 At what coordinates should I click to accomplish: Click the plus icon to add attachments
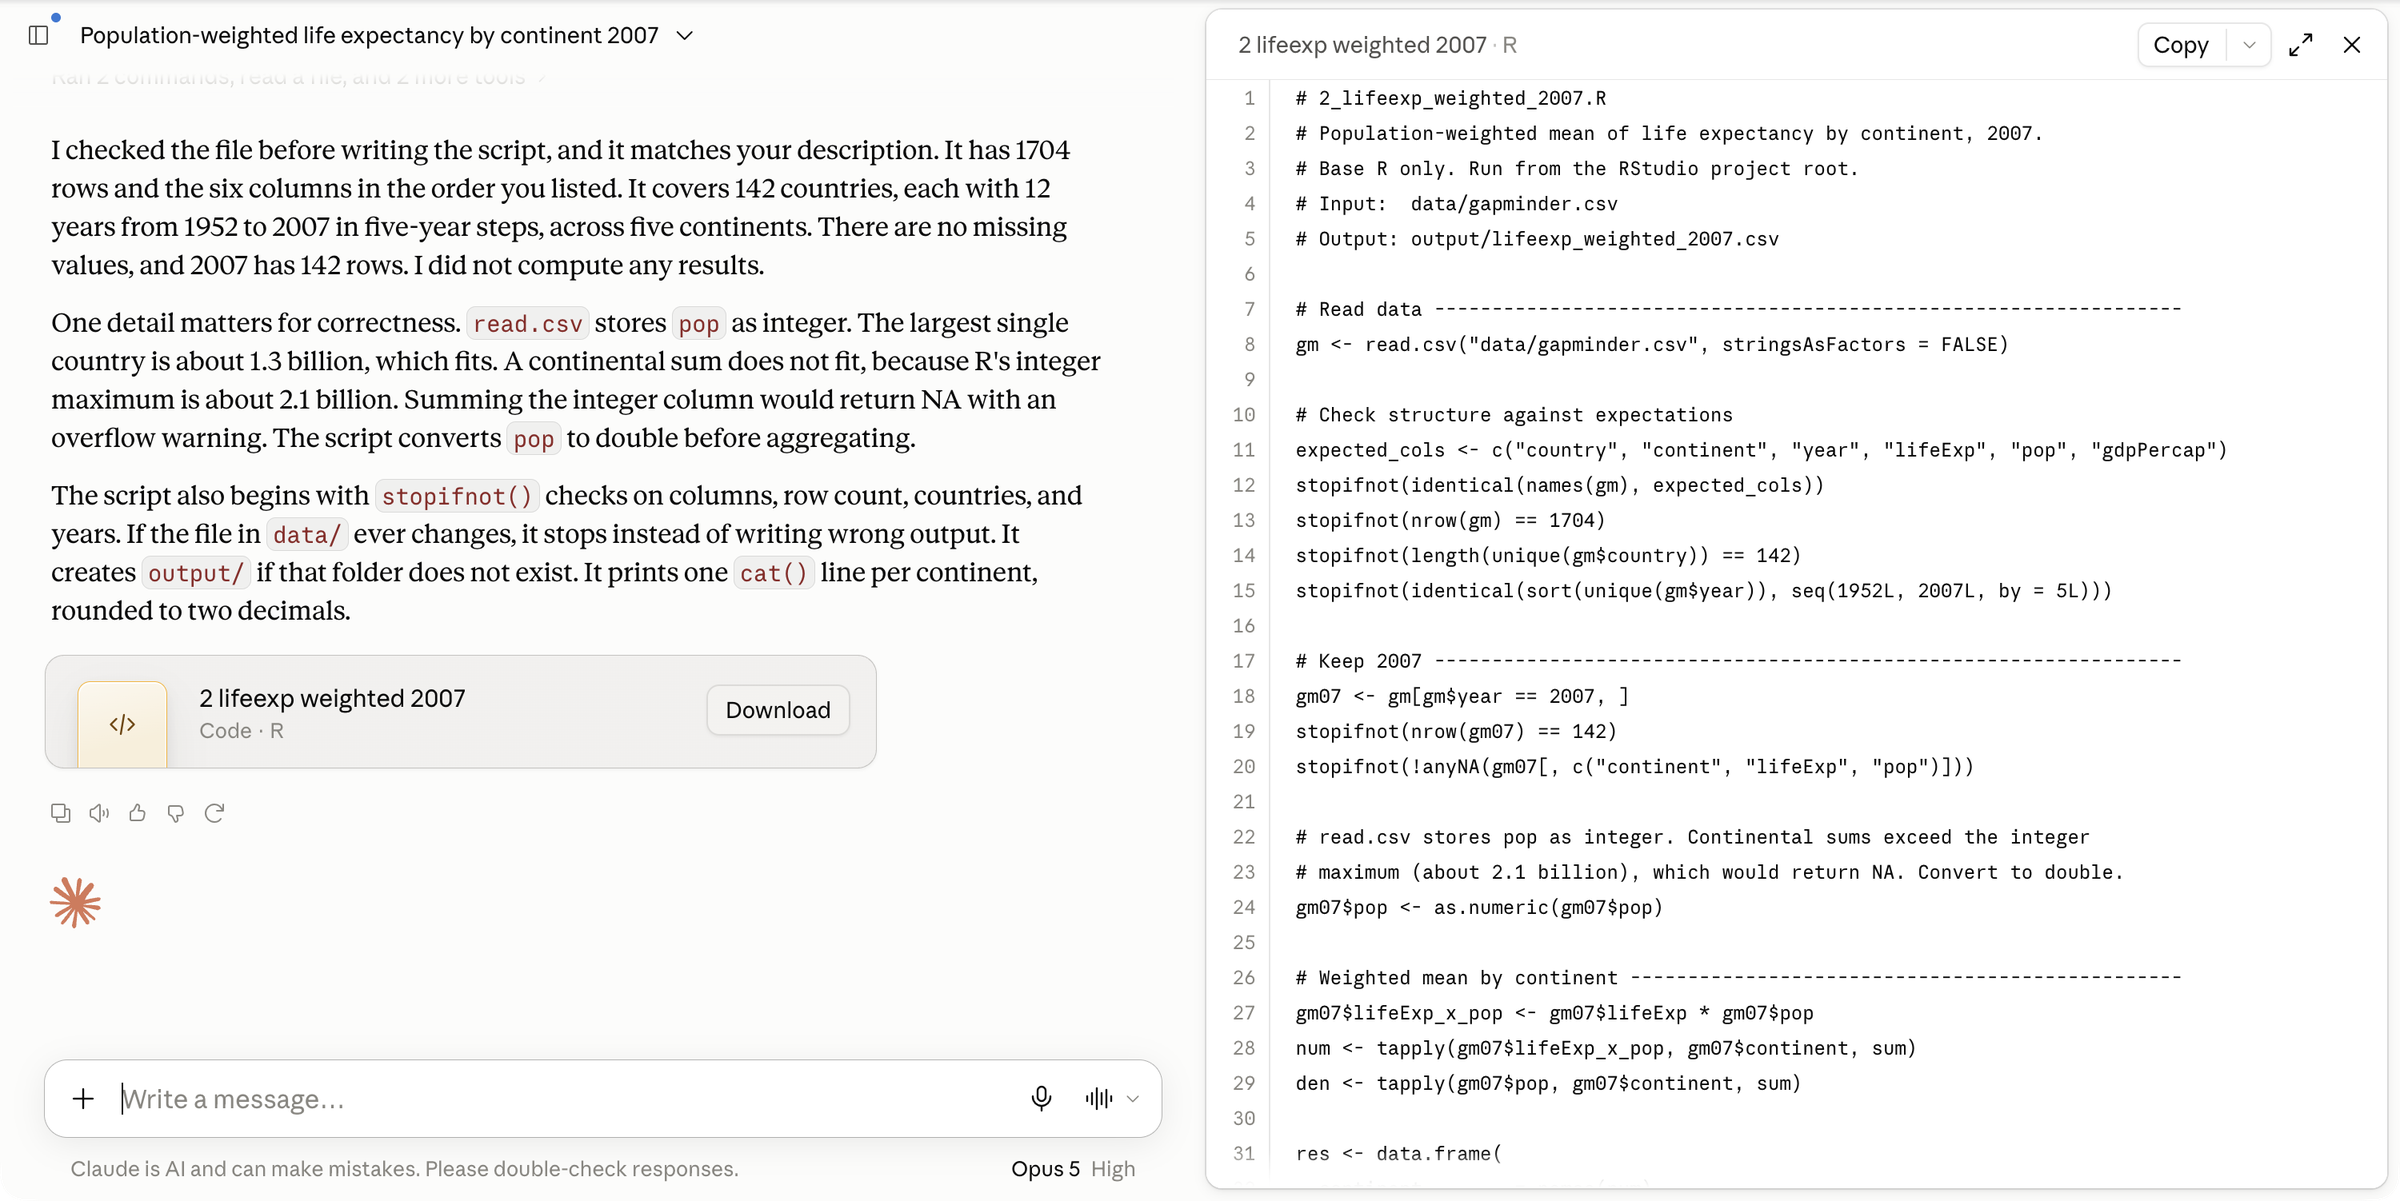pyautogui.click(x=84, y=1099)
